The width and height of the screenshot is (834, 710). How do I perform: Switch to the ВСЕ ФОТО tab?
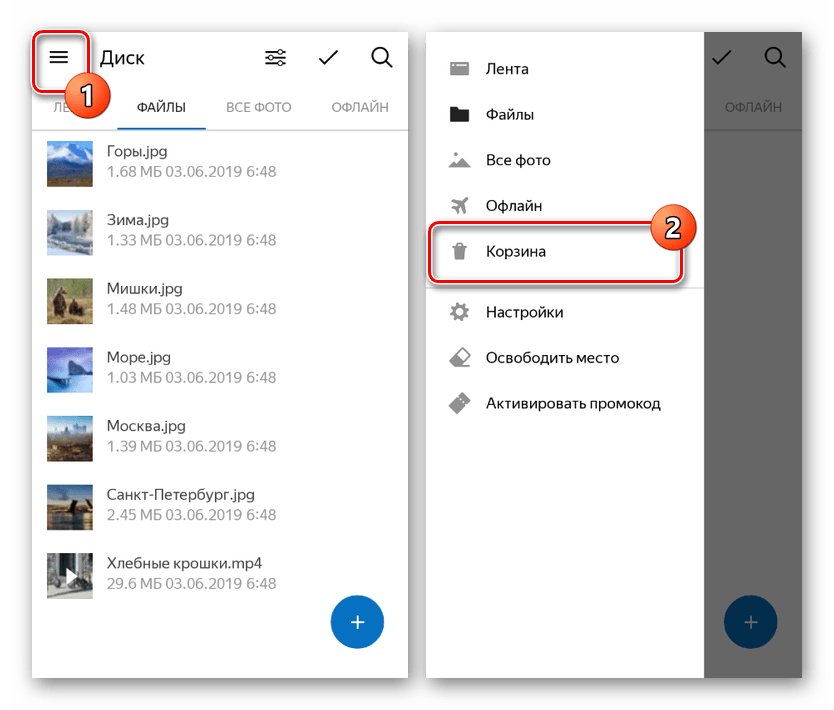[x=258, y=108]
